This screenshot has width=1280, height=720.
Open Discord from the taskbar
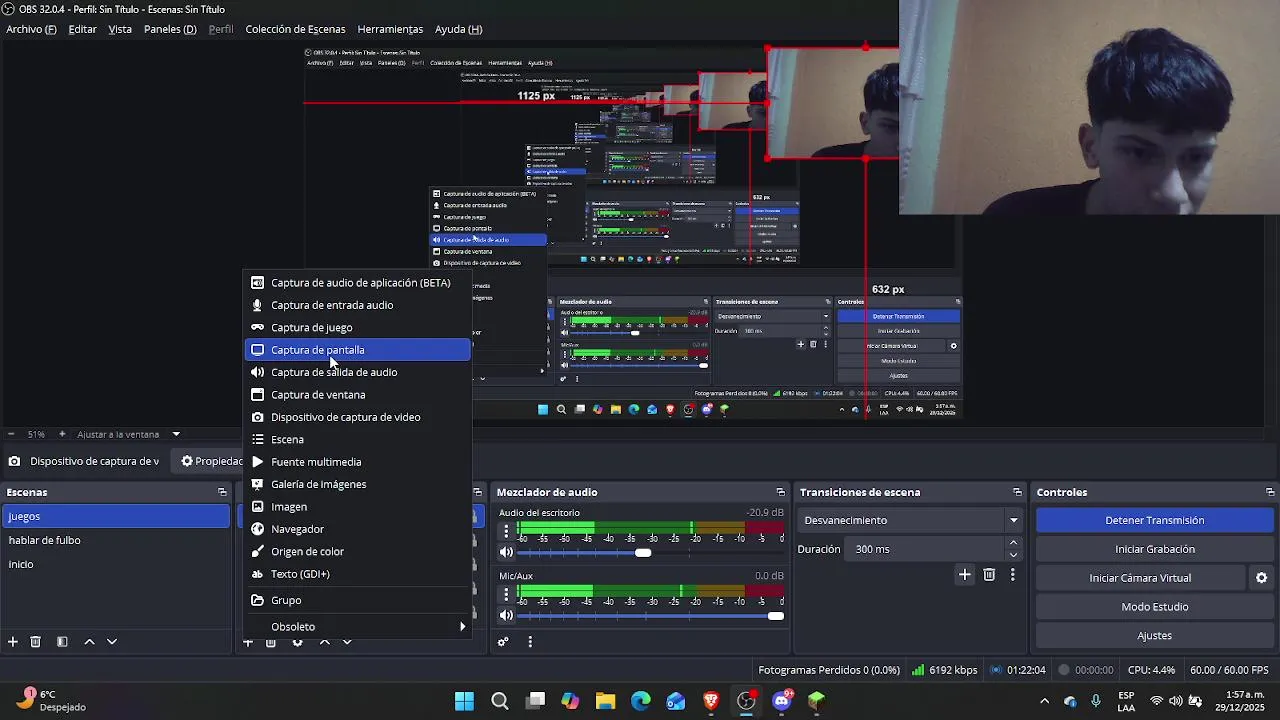782,701
